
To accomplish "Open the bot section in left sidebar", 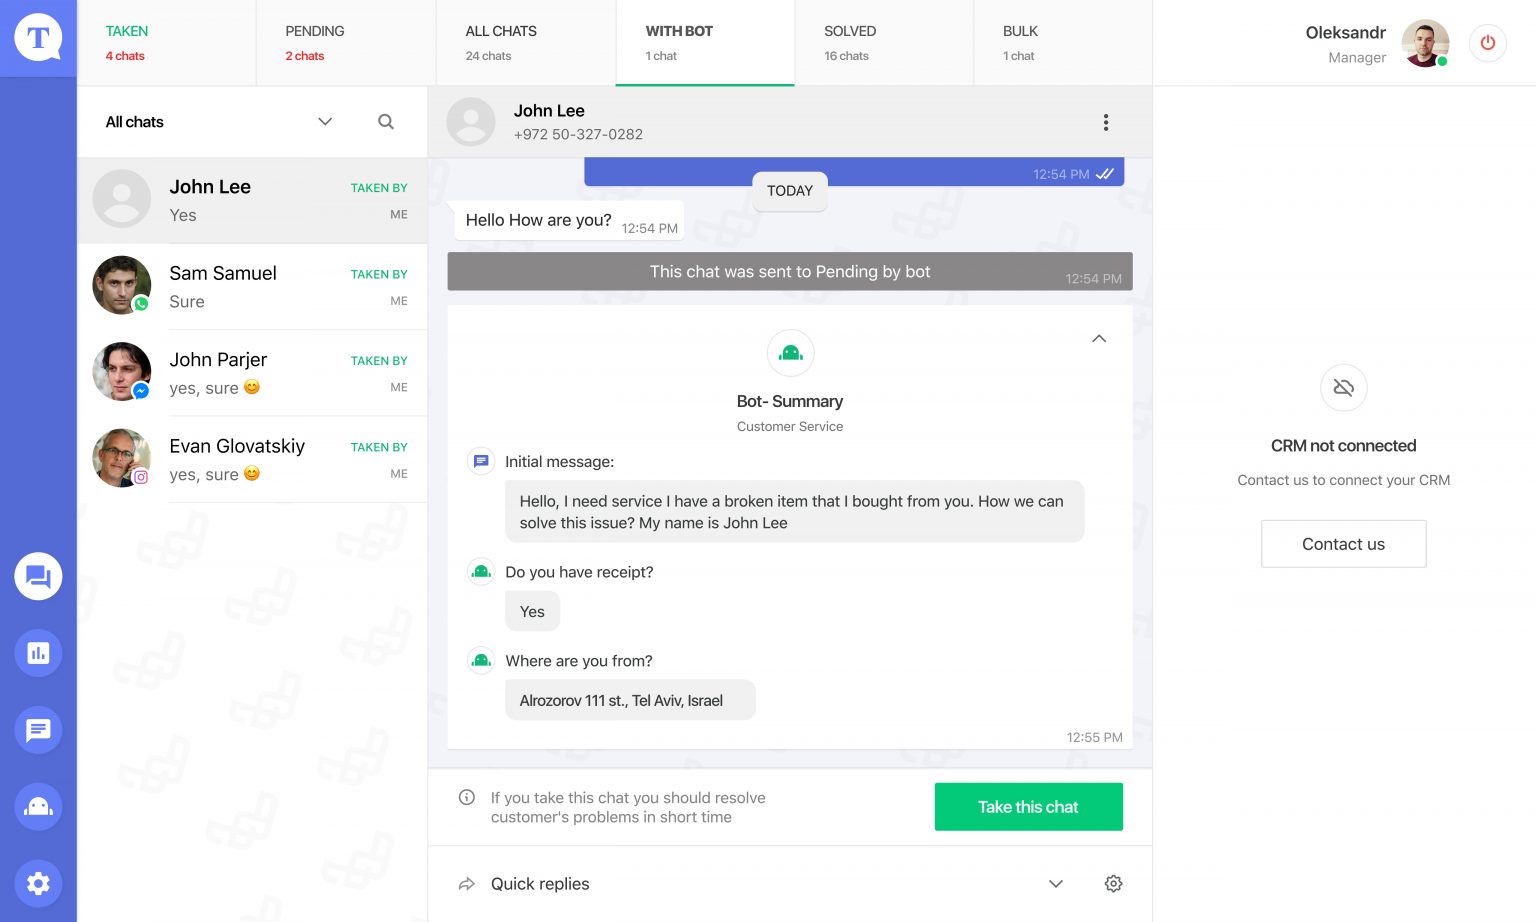I will click(38, 807).
